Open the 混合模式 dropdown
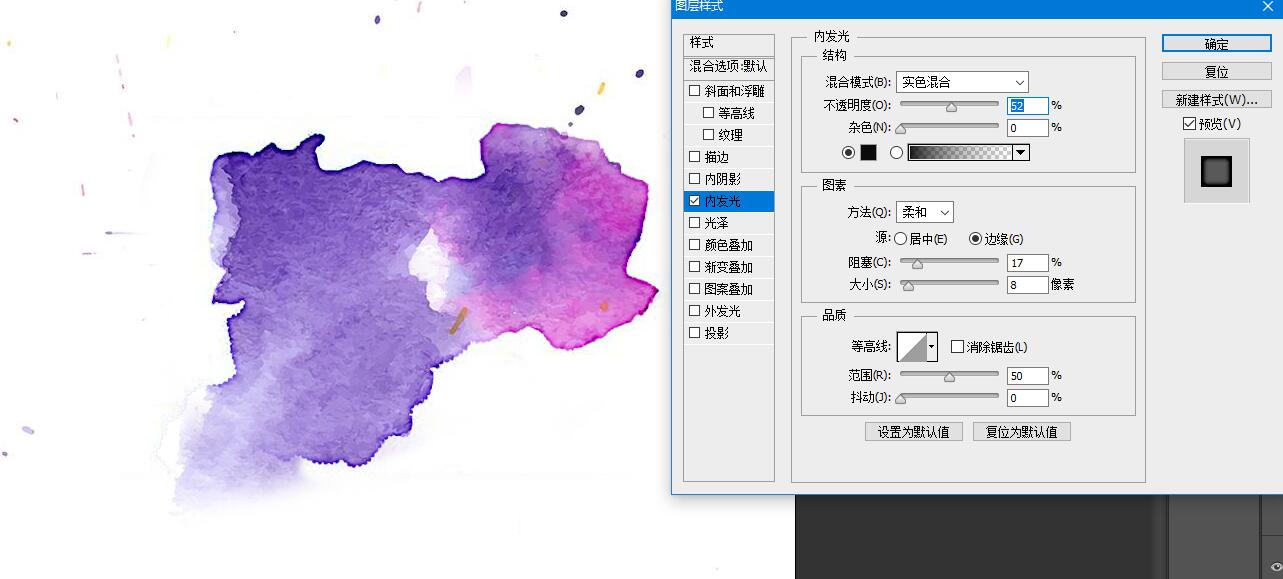 (962, 82)
